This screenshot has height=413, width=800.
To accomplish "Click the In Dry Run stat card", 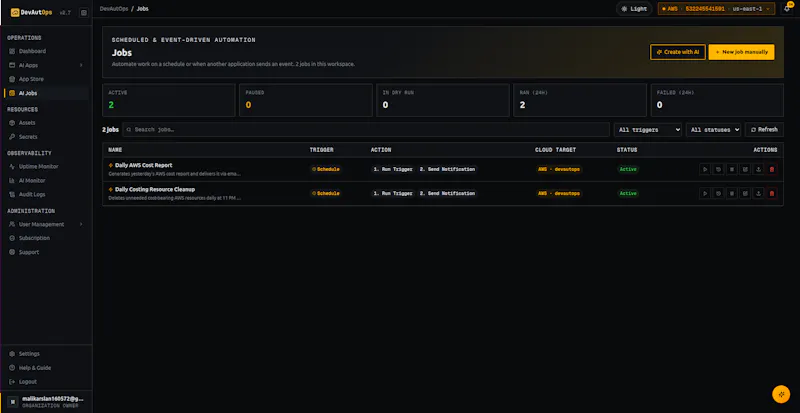I will point(443,100).
